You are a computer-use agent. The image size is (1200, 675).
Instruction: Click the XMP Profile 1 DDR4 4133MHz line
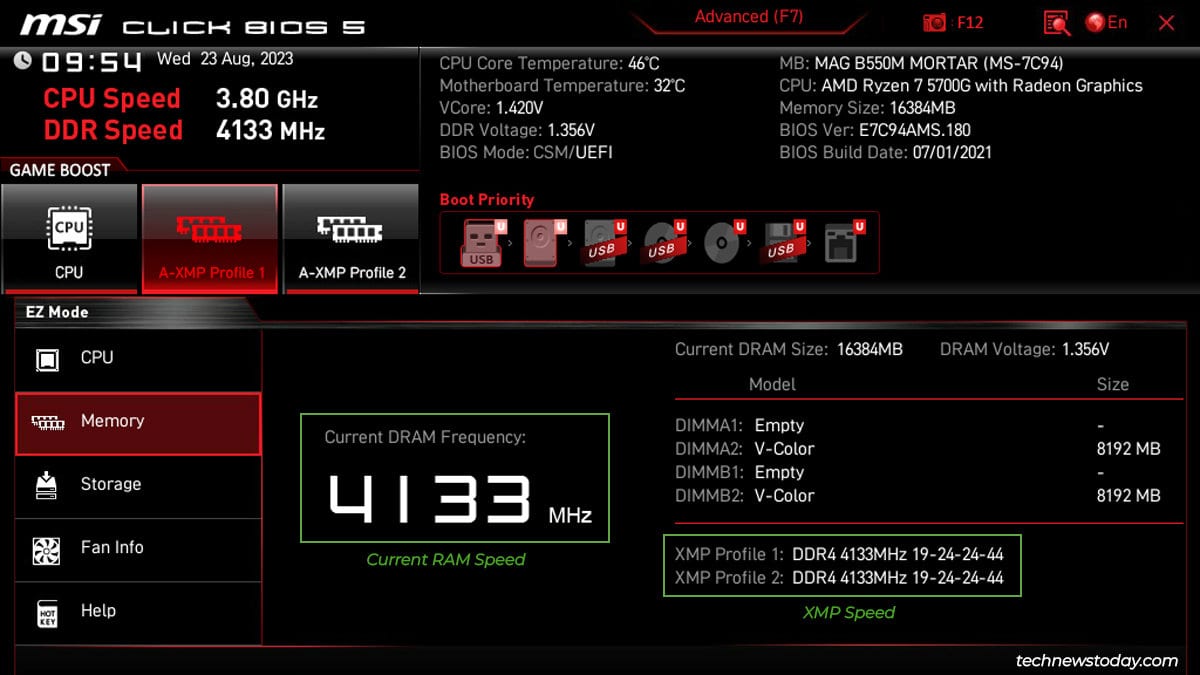[839, 554]
